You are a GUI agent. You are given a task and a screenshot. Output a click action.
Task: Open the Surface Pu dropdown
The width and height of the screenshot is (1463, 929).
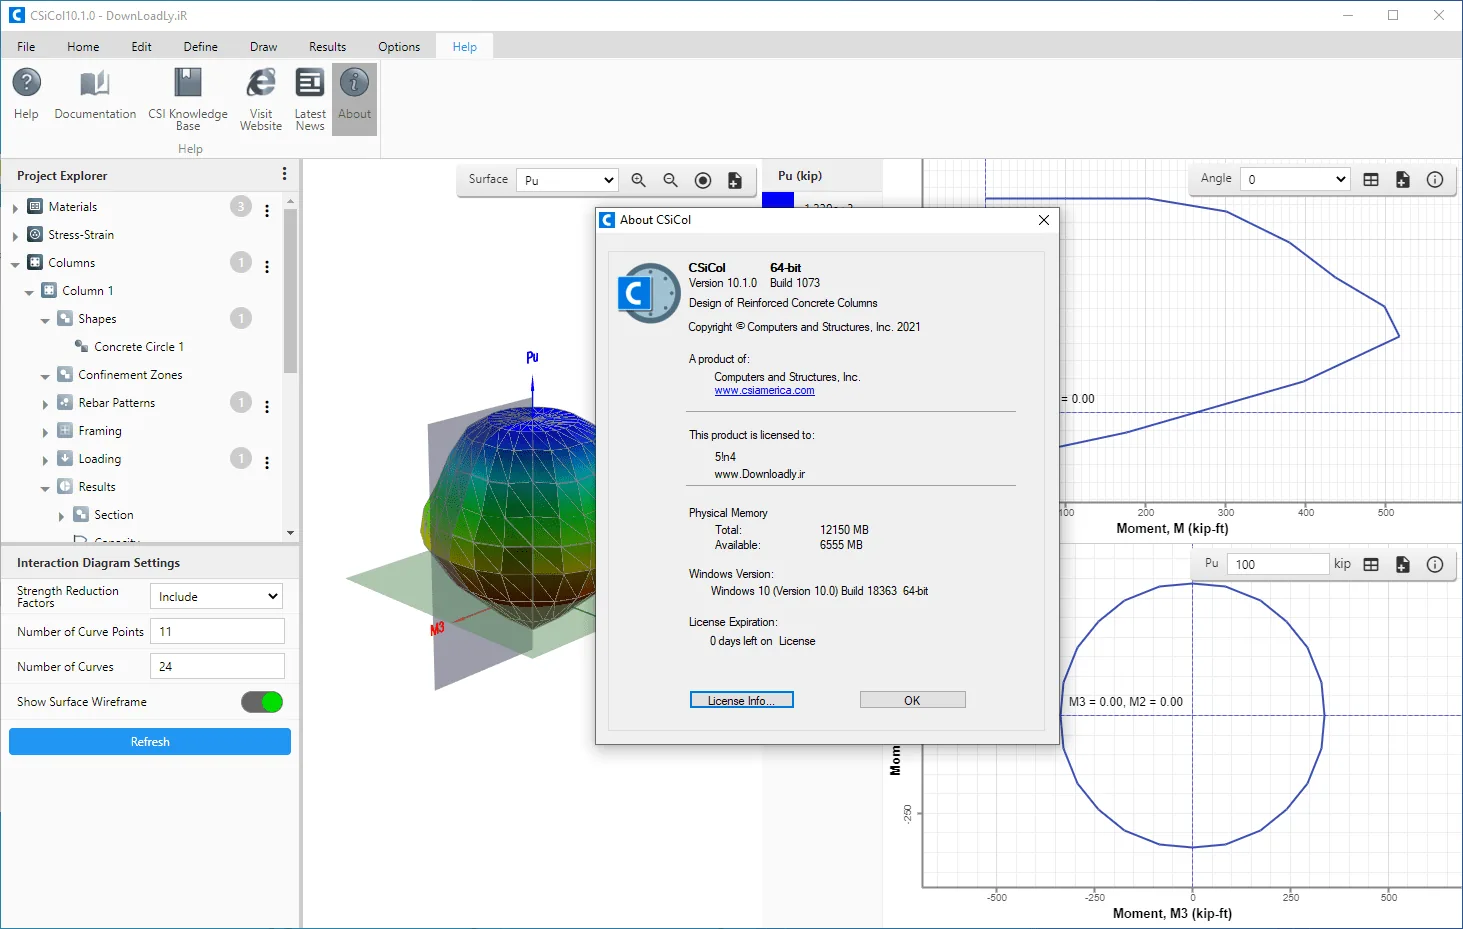click(x=567, y=180)
